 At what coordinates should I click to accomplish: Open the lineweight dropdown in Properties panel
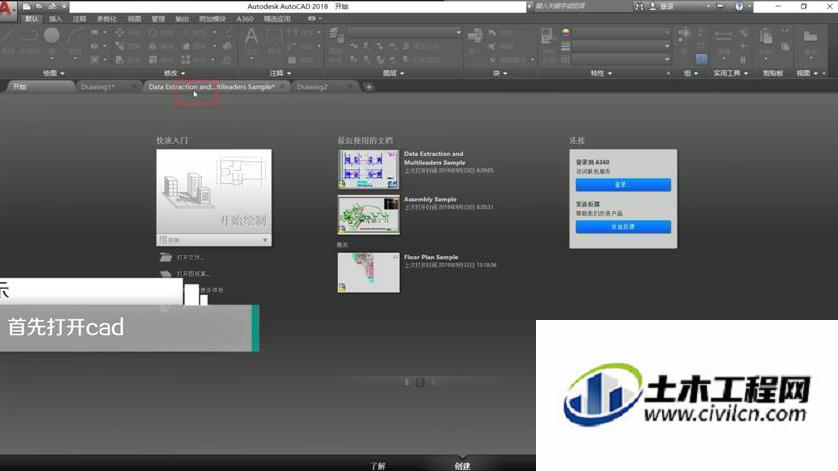622,46
